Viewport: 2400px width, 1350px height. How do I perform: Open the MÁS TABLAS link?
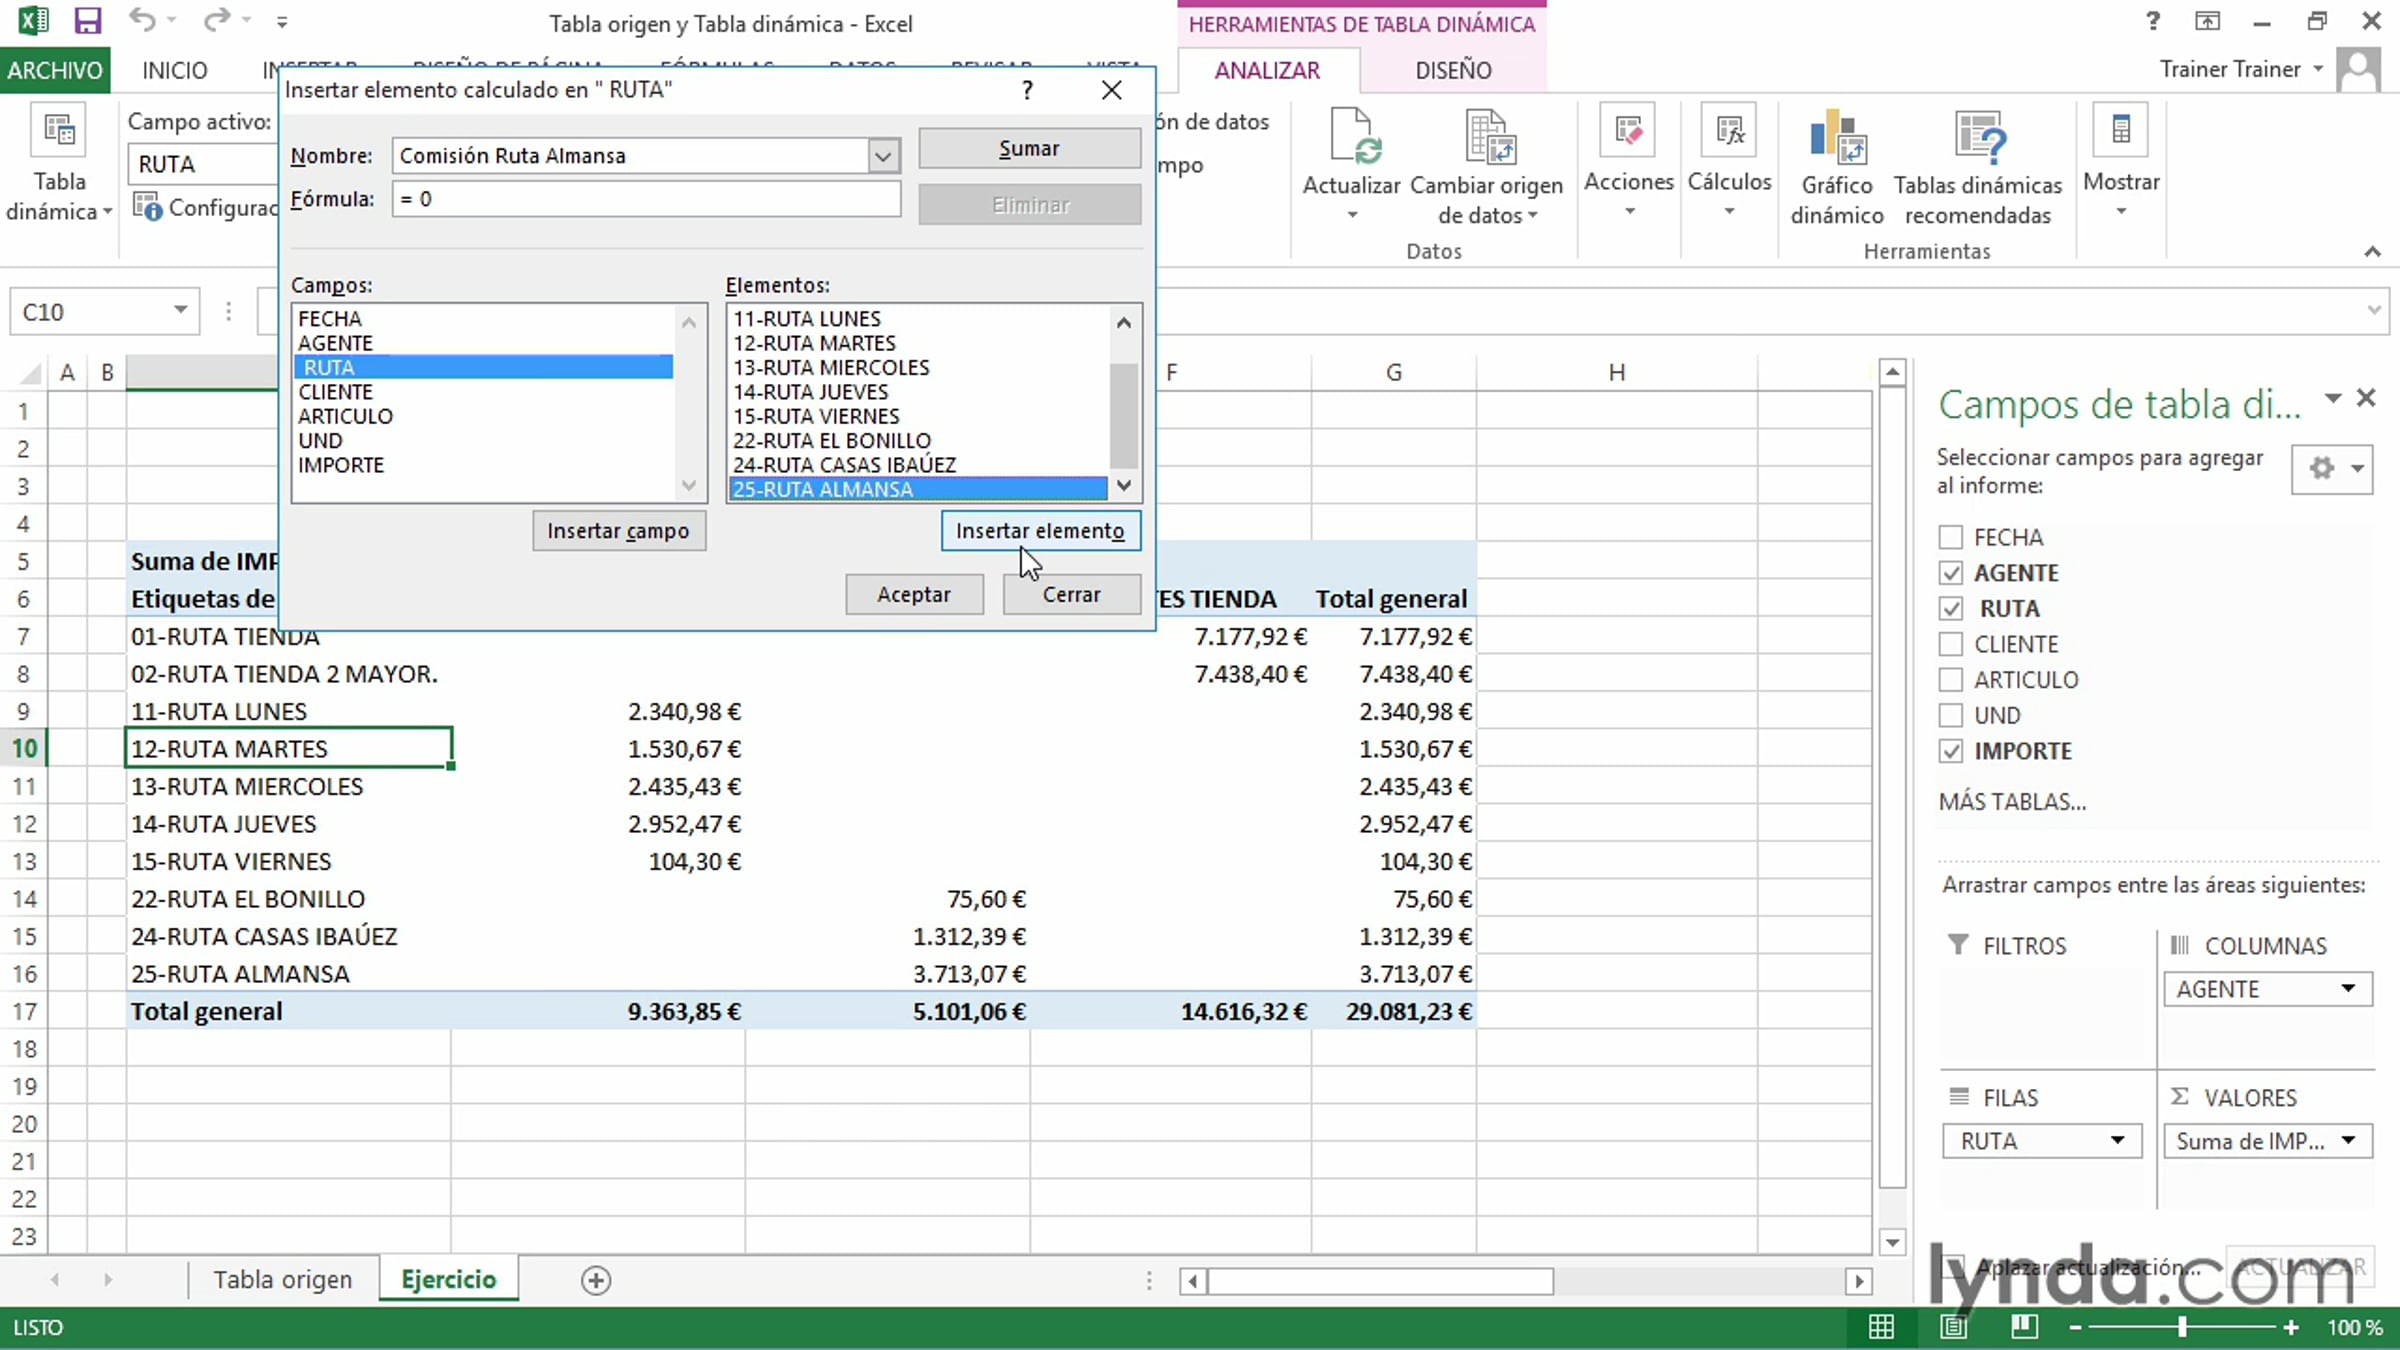(2012, 802)
